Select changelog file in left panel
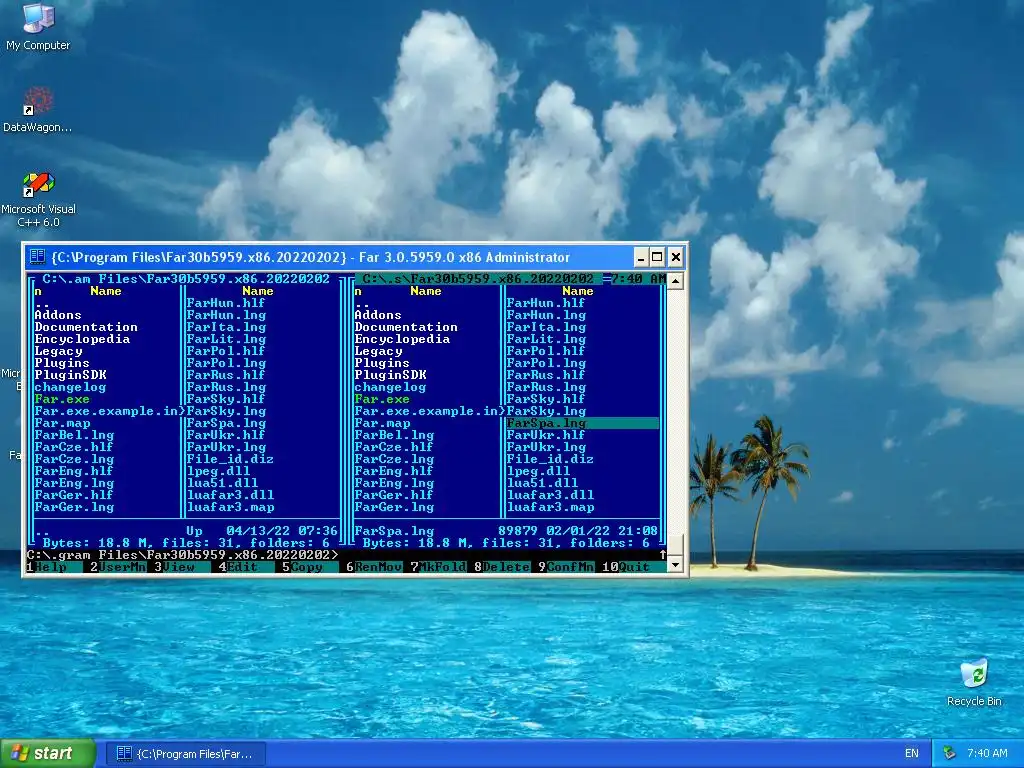This screenshot has height=768, width=1024. point(70,387)
